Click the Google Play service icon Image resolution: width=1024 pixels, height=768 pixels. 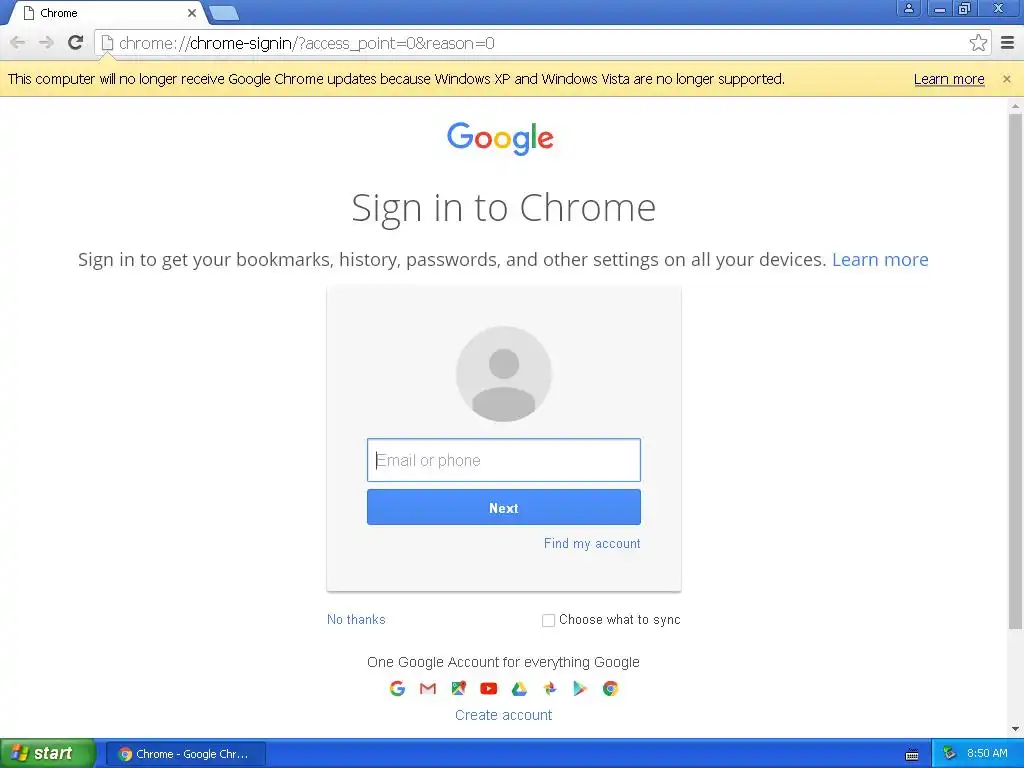580,688
